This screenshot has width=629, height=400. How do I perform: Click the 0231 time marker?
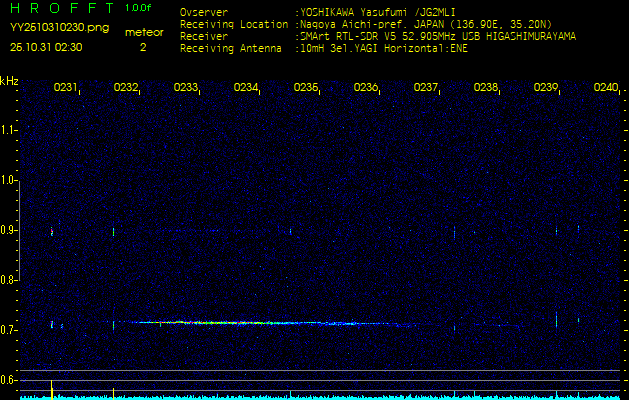[66, 88]
